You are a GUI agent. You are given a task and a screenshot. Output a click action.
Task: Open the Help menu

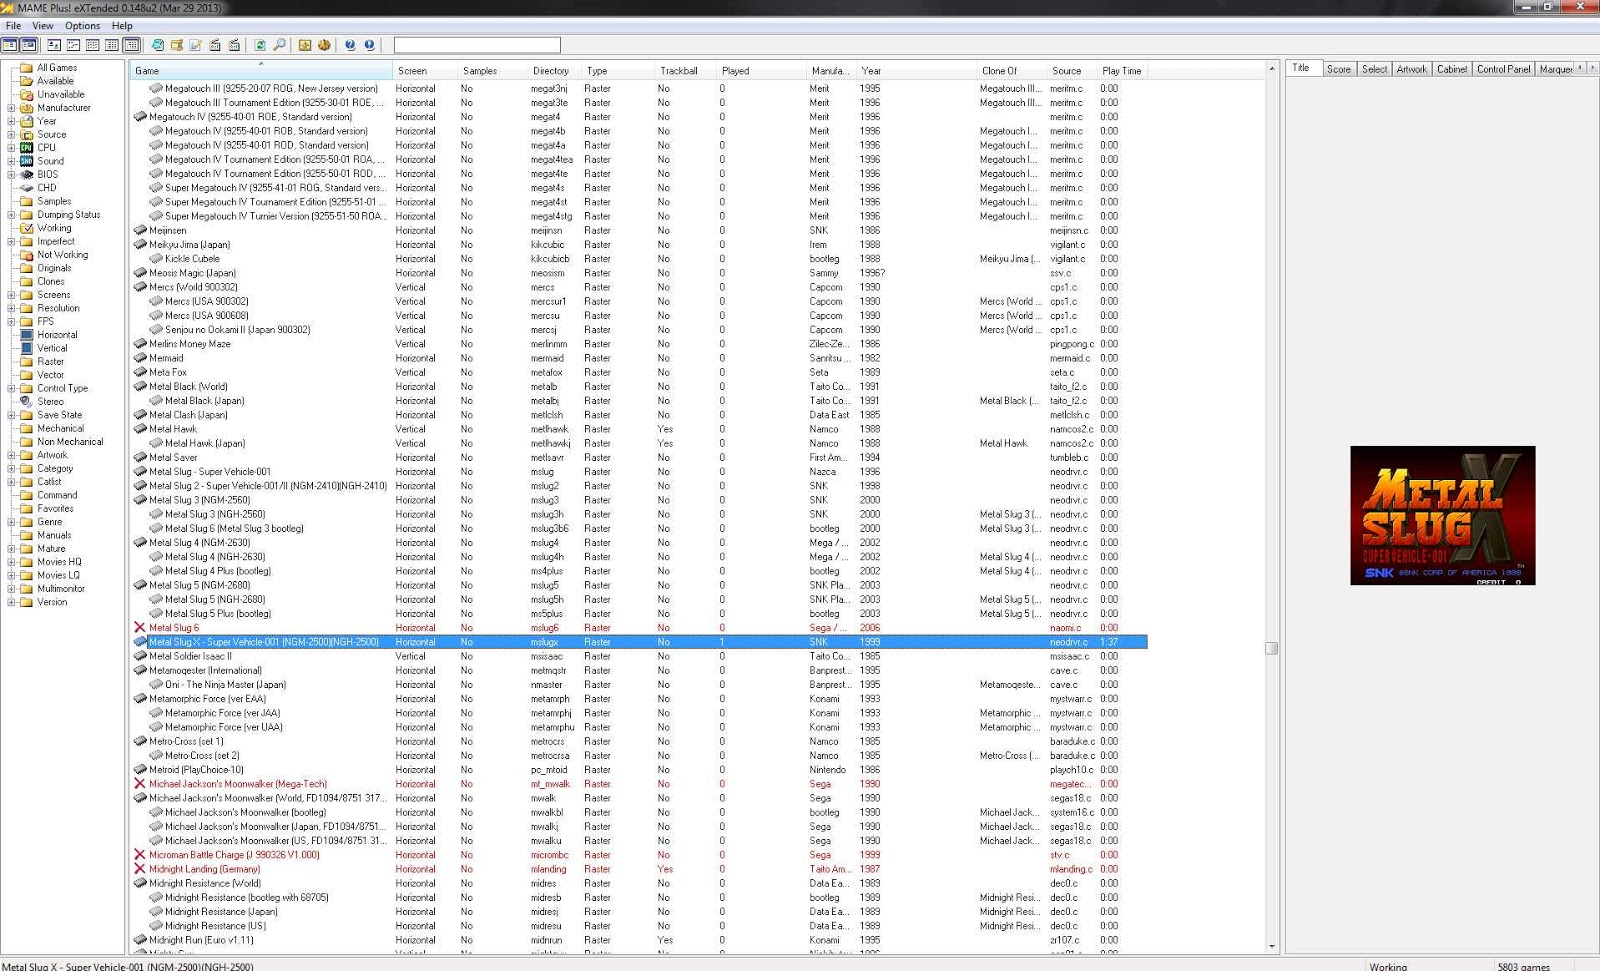(x=122, y=26)
